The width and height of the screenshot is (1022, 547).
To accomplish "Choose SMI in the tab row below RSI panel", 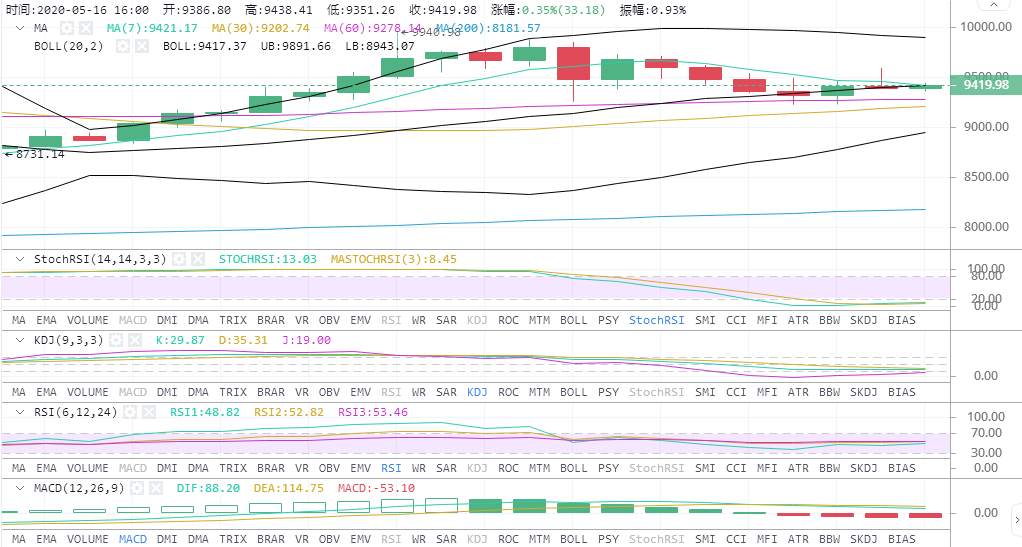I will click(705, 468).
